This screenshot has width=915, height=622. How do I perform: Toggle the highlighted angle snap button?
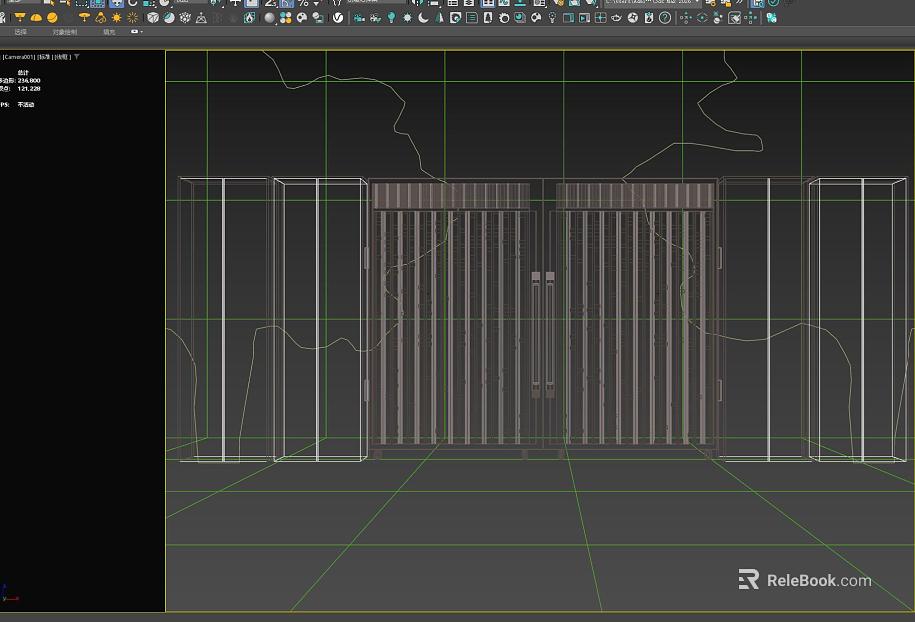point(287,3)
